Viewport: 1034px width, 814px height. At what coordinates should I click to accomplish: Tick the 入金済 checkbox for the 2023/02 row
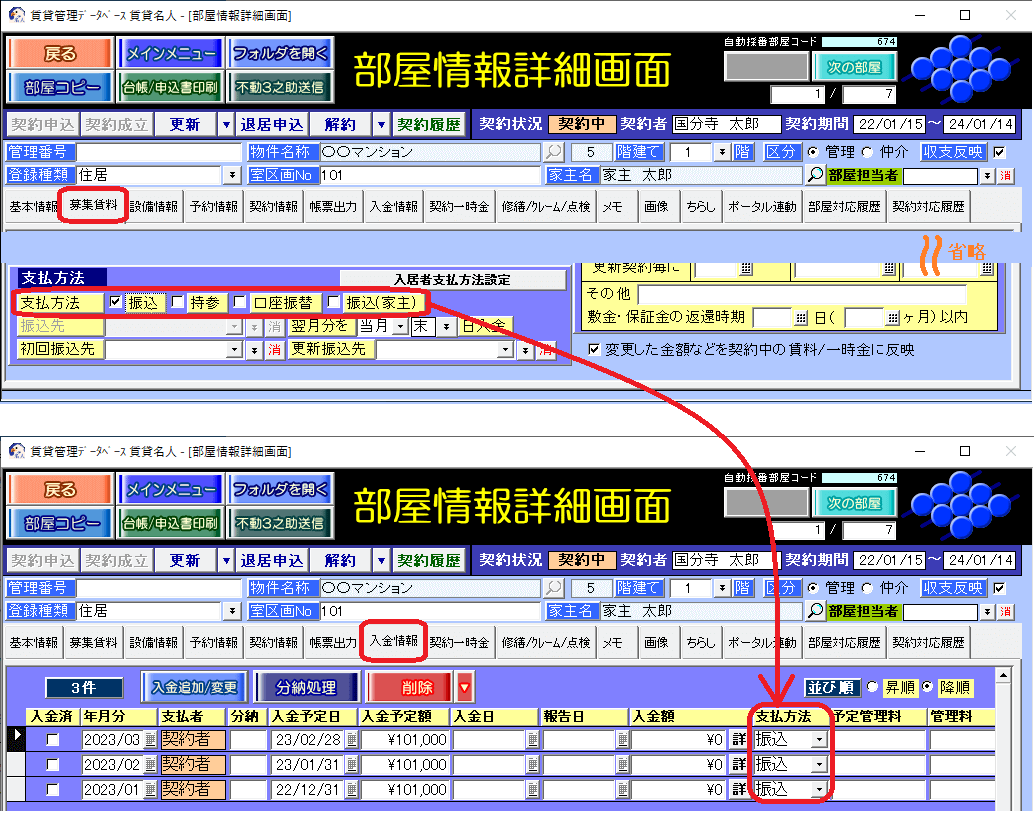53,765
